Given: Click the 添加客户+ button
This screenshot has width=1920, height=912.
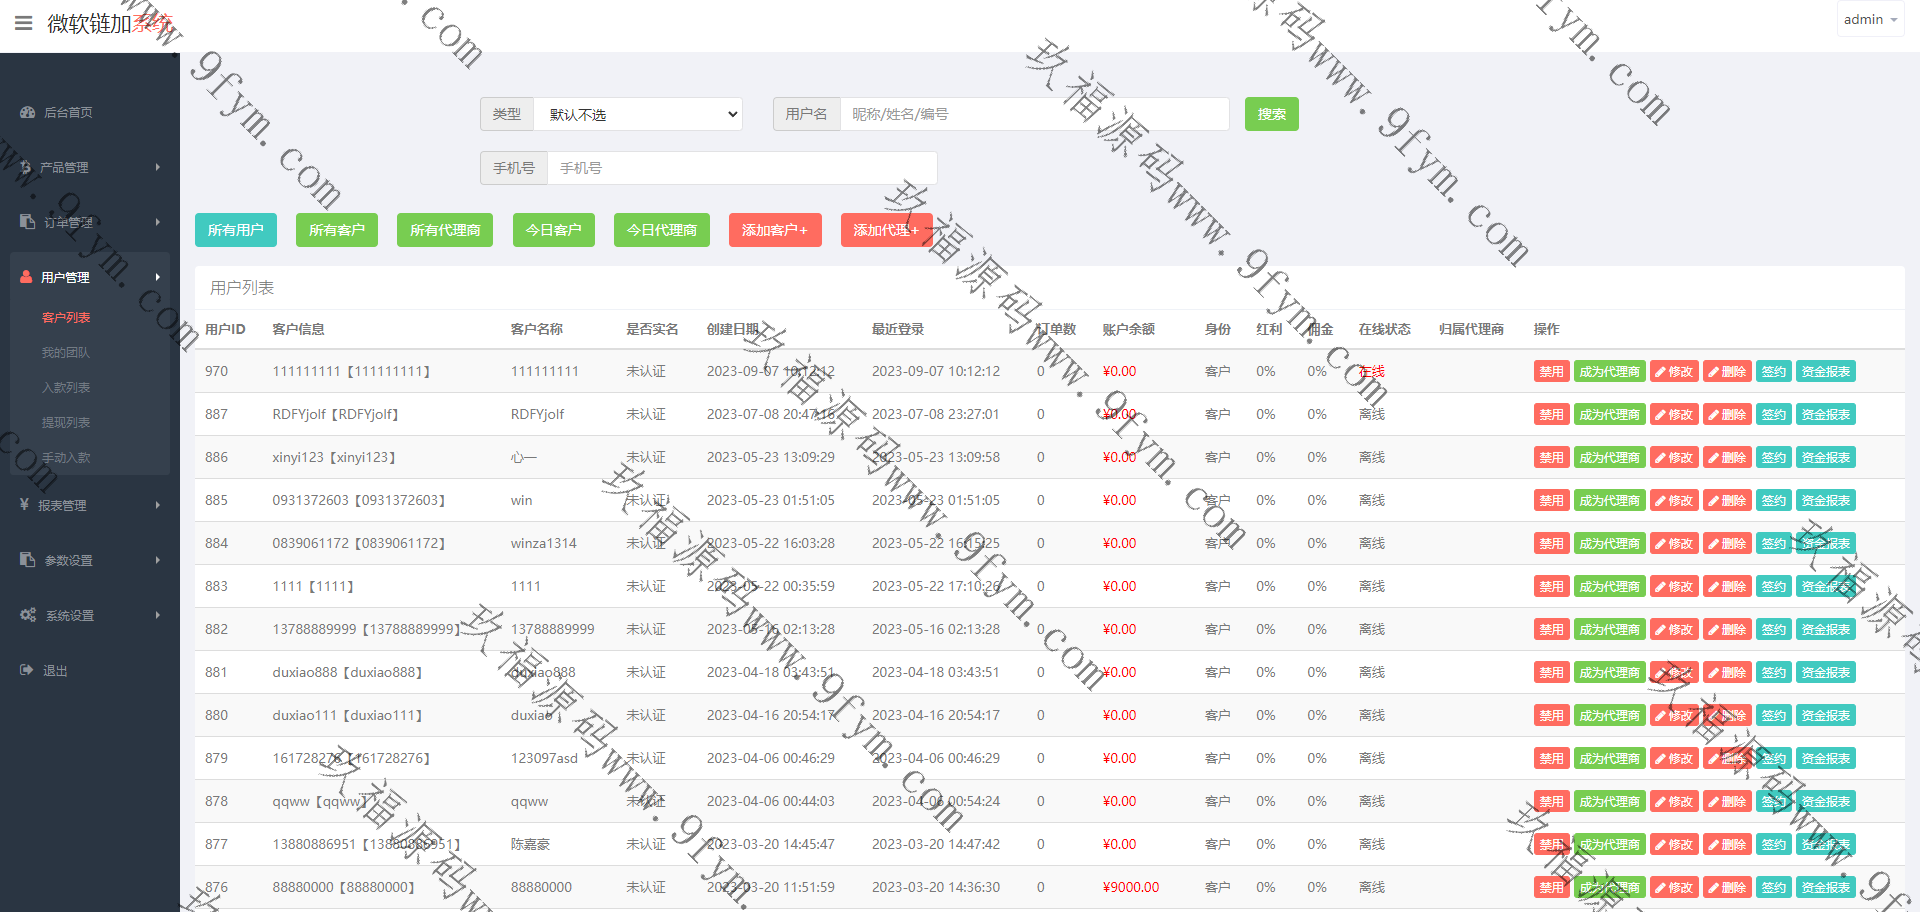Looking at the screenshot, I should (774, 230).
